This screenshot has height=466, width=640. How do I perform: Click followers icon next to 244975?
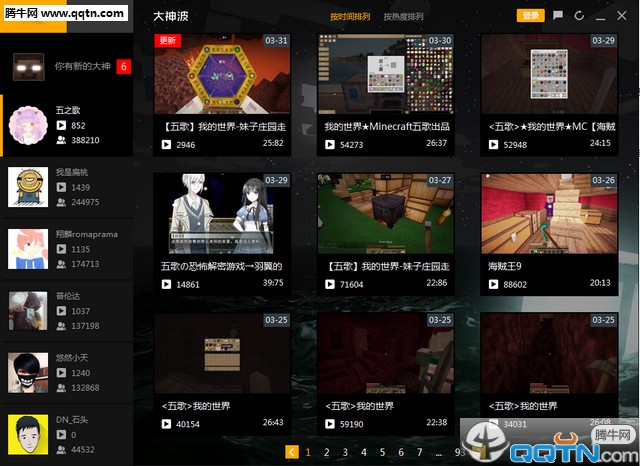point(61,202)
